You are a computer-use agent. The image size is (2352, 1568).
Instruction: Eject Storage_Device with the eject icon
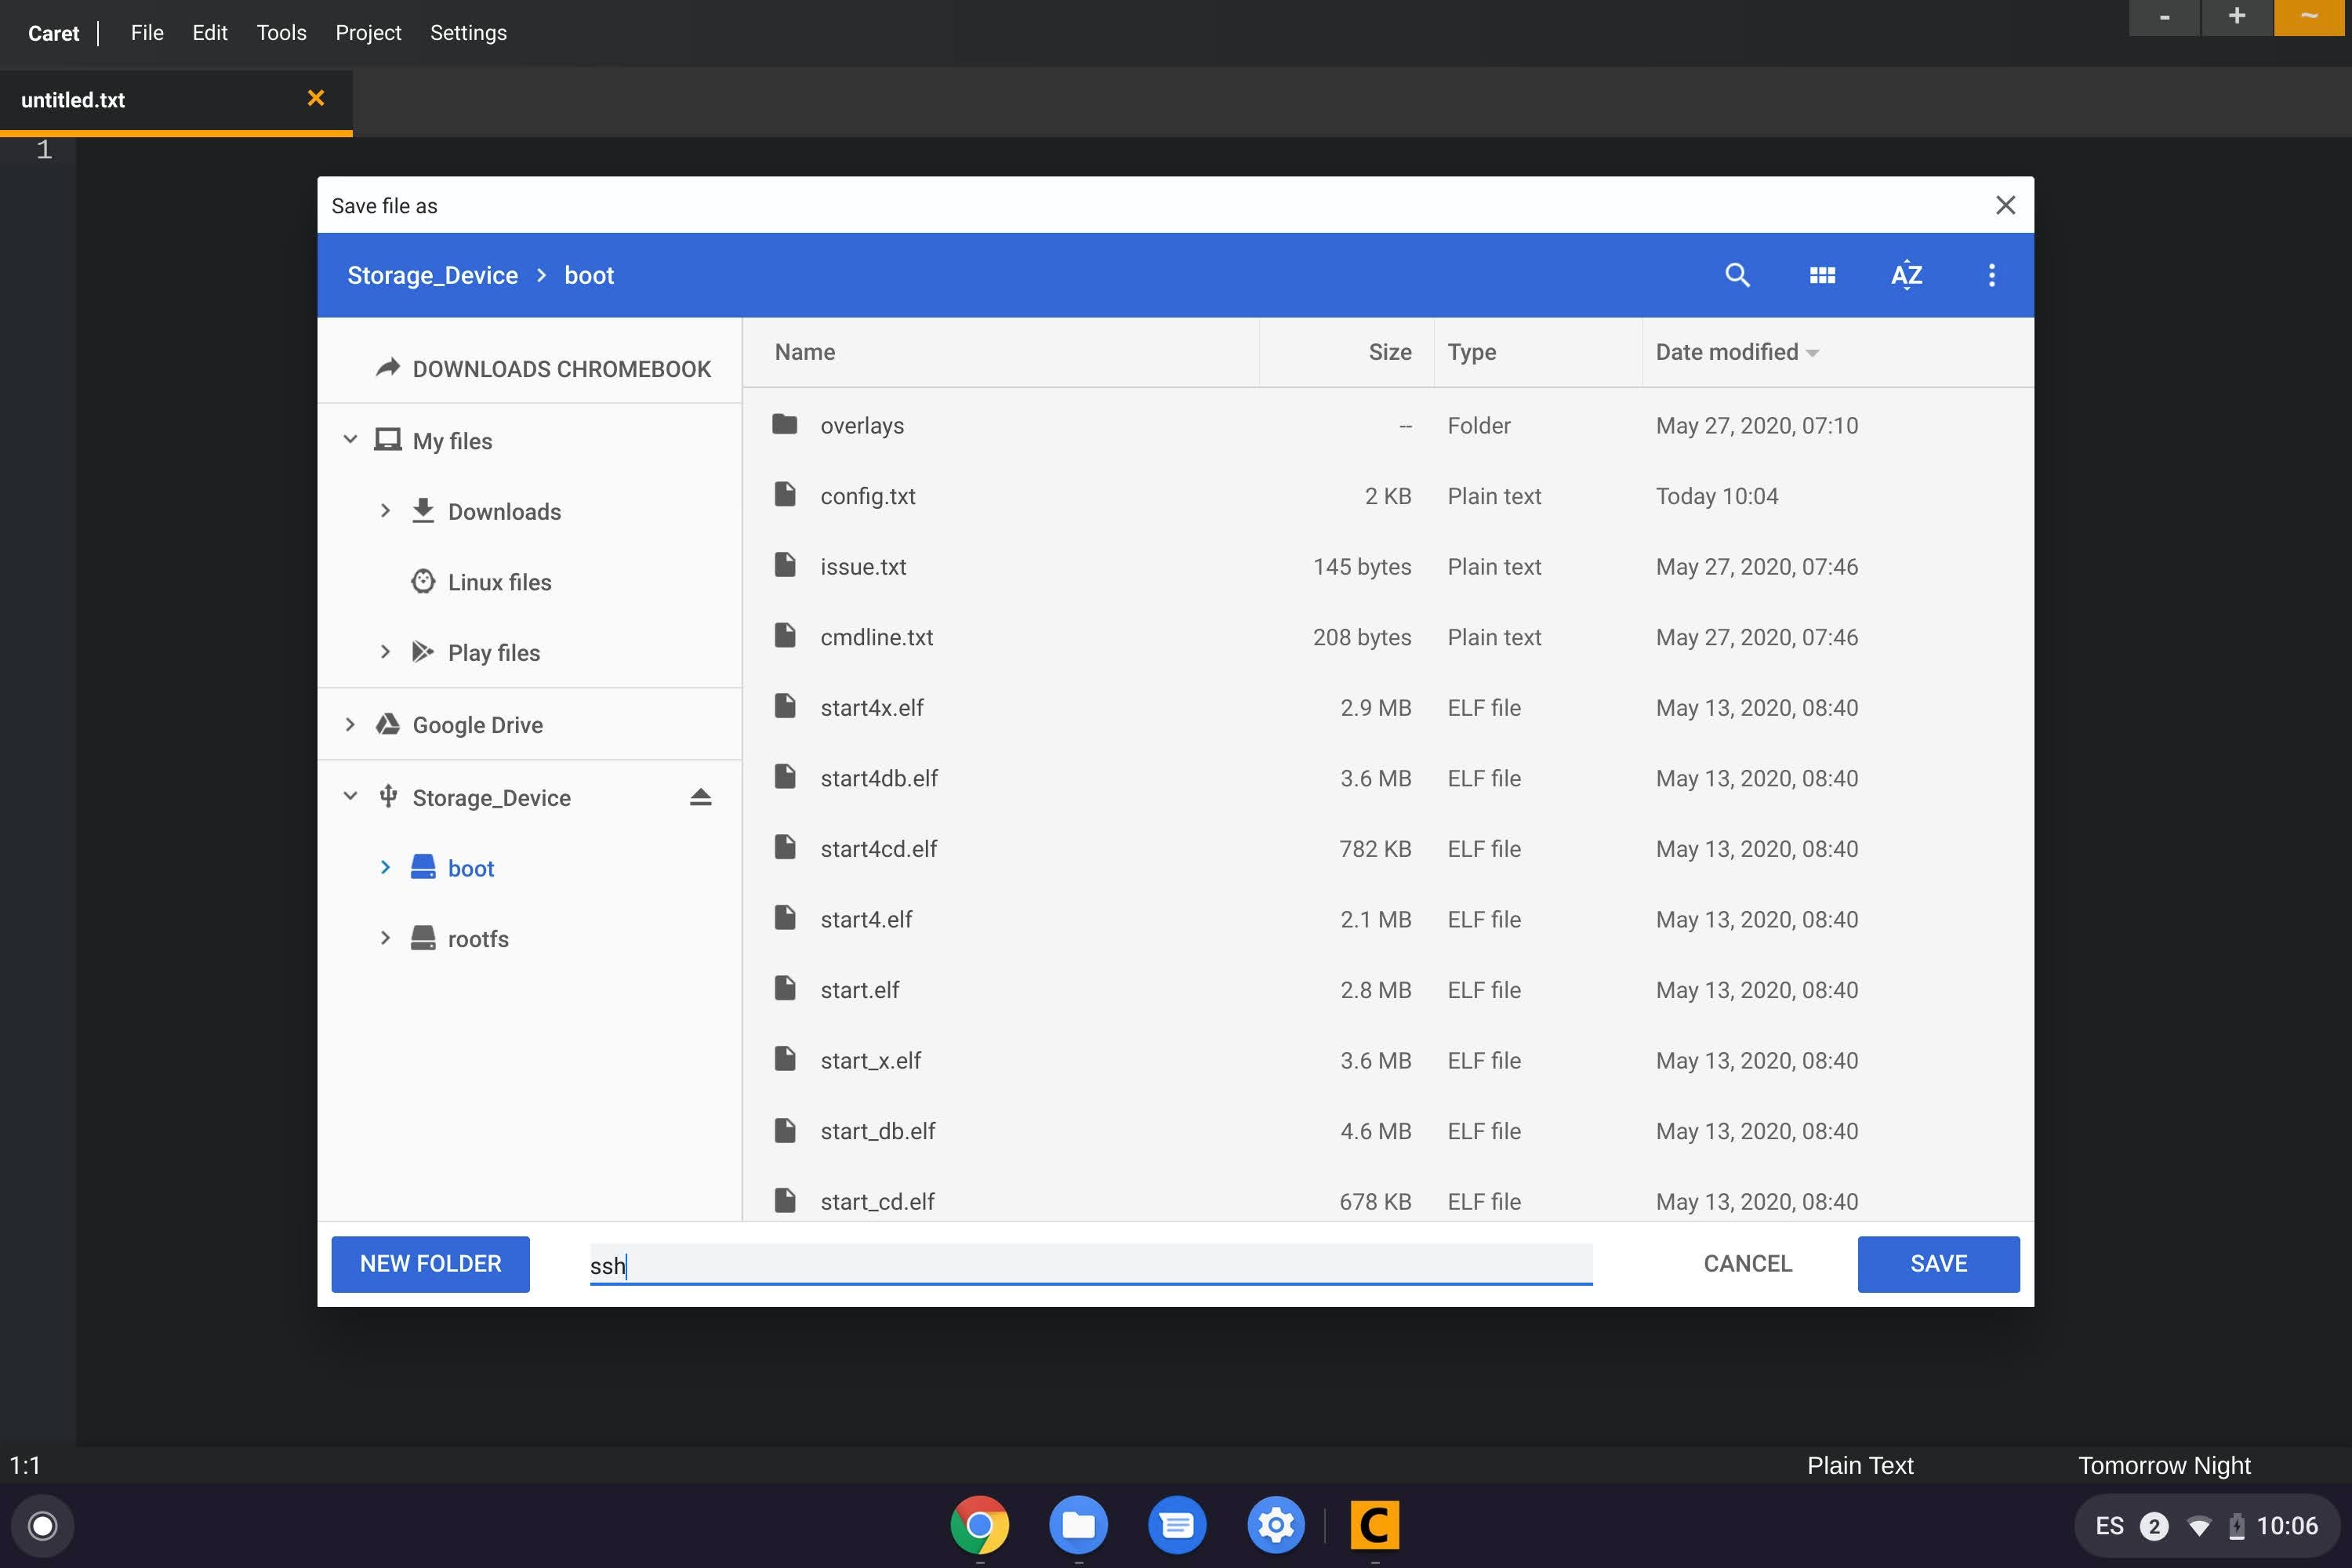click(x=700, y=797)
